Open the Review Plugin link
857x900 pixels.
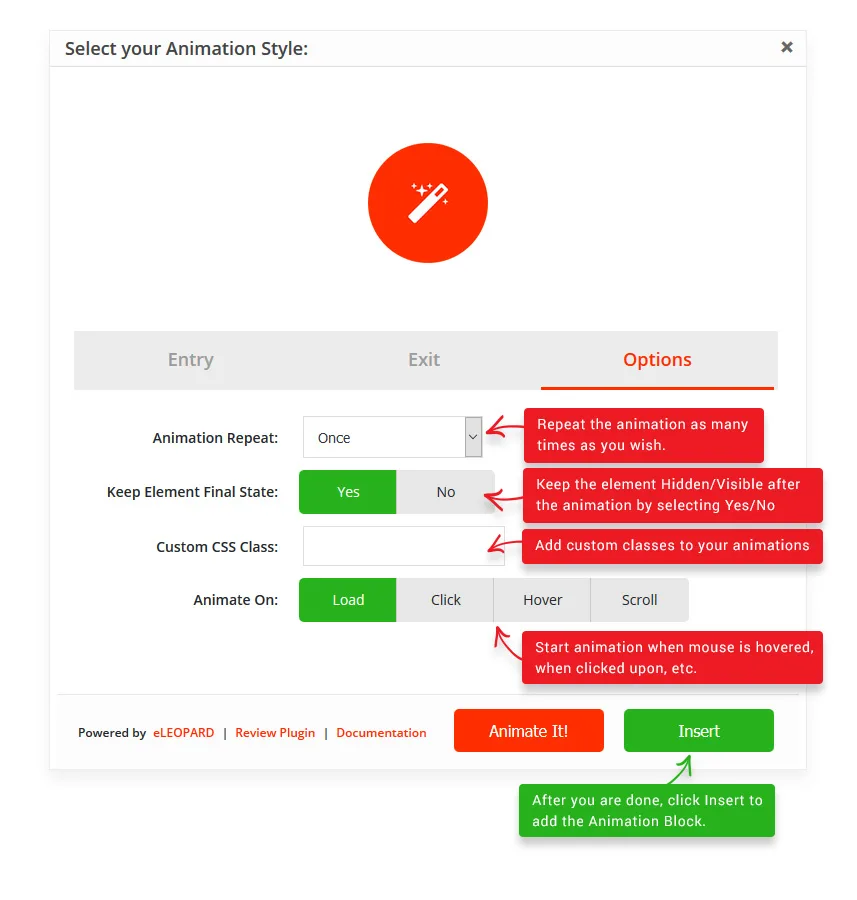(x=275, y=732)
